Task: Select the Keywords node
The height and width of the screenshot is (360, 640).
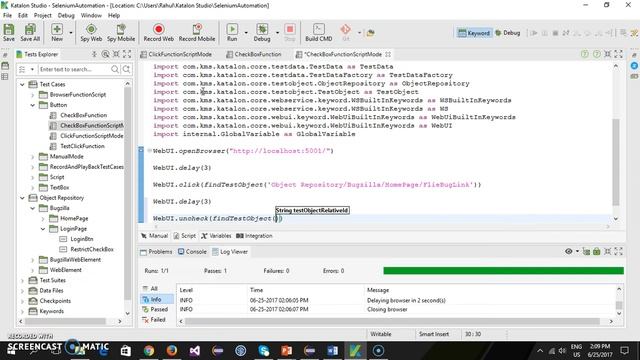Action: pyautogui.click(x=51, y=311)
